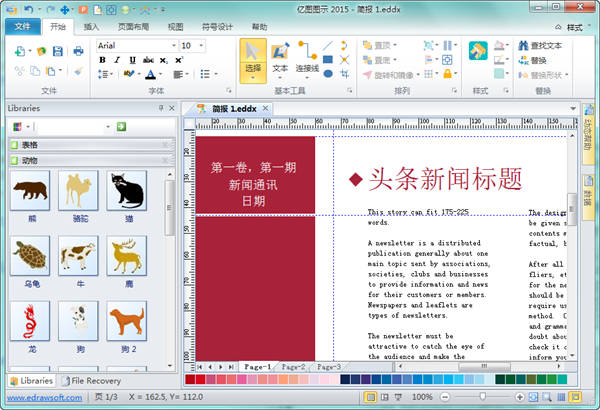Toggle superscript formatting
The width and height of the screenshot is (600, 410).
(179, 60)
